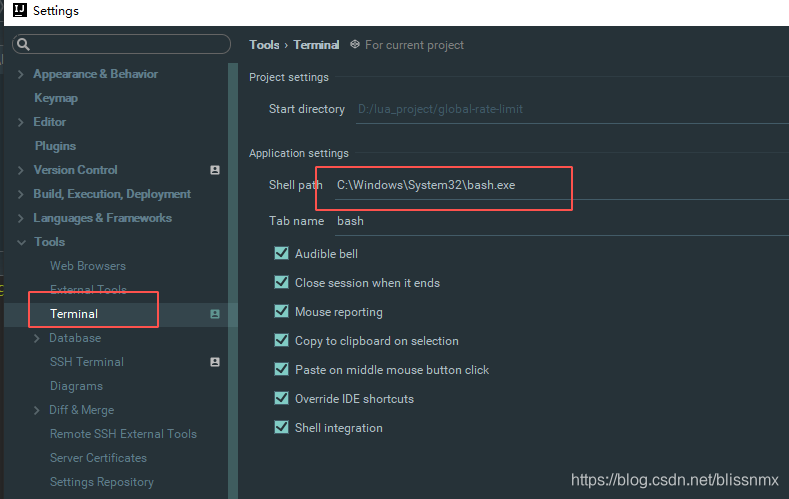
Task: Uncheck Close session when it ends
Action: point(281,282)
